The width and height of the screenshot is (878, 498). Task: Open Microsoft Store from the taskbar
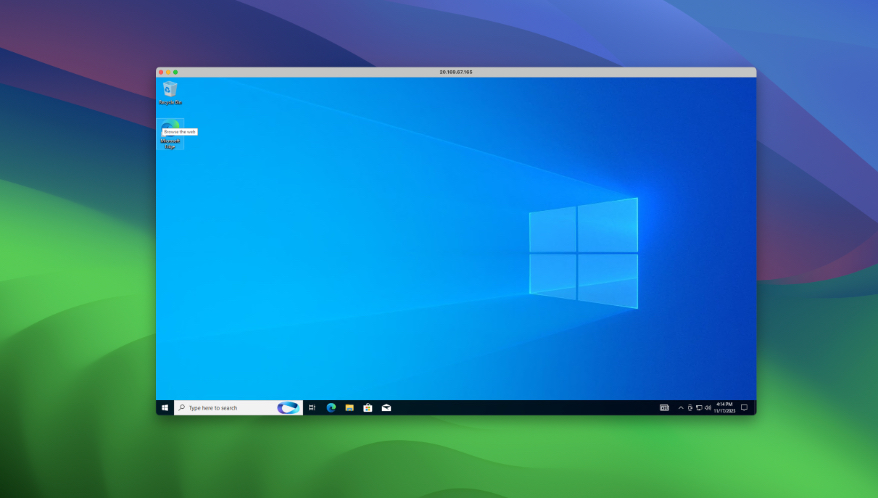[x=368, y=408]
